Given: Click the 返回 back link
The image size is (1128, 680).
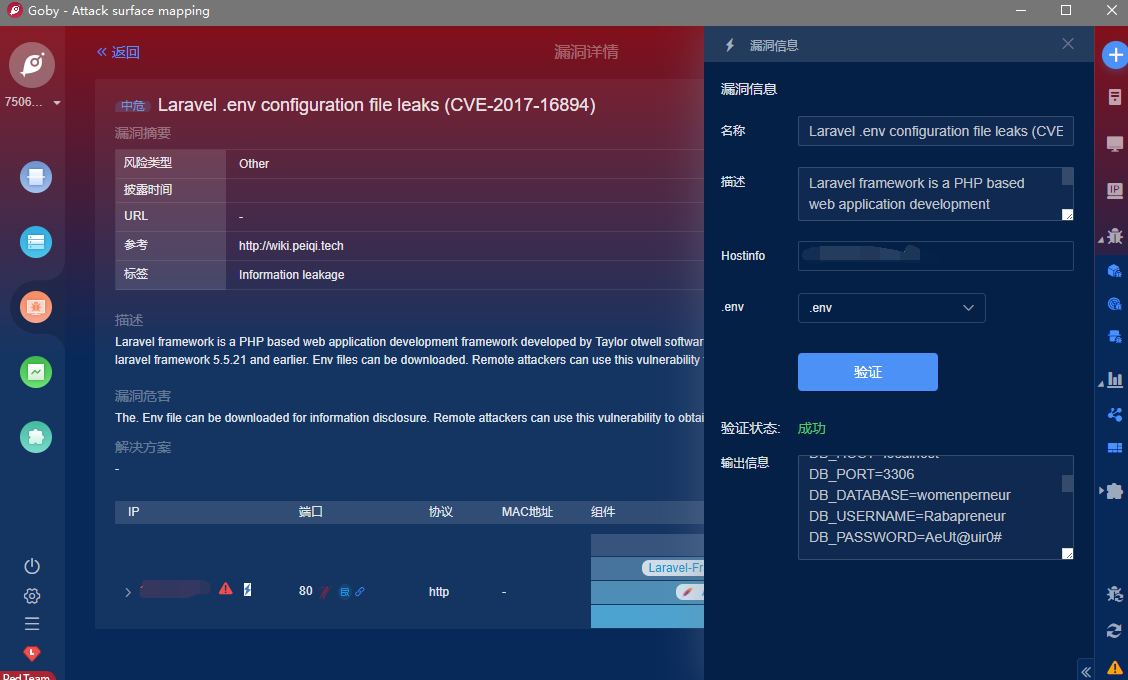Looking at the screenshot, I should coord(118,52).
